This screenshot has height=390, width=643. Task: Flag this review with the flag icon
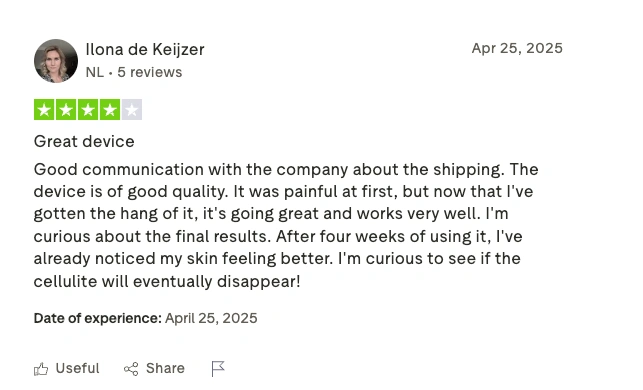point(218,369)
